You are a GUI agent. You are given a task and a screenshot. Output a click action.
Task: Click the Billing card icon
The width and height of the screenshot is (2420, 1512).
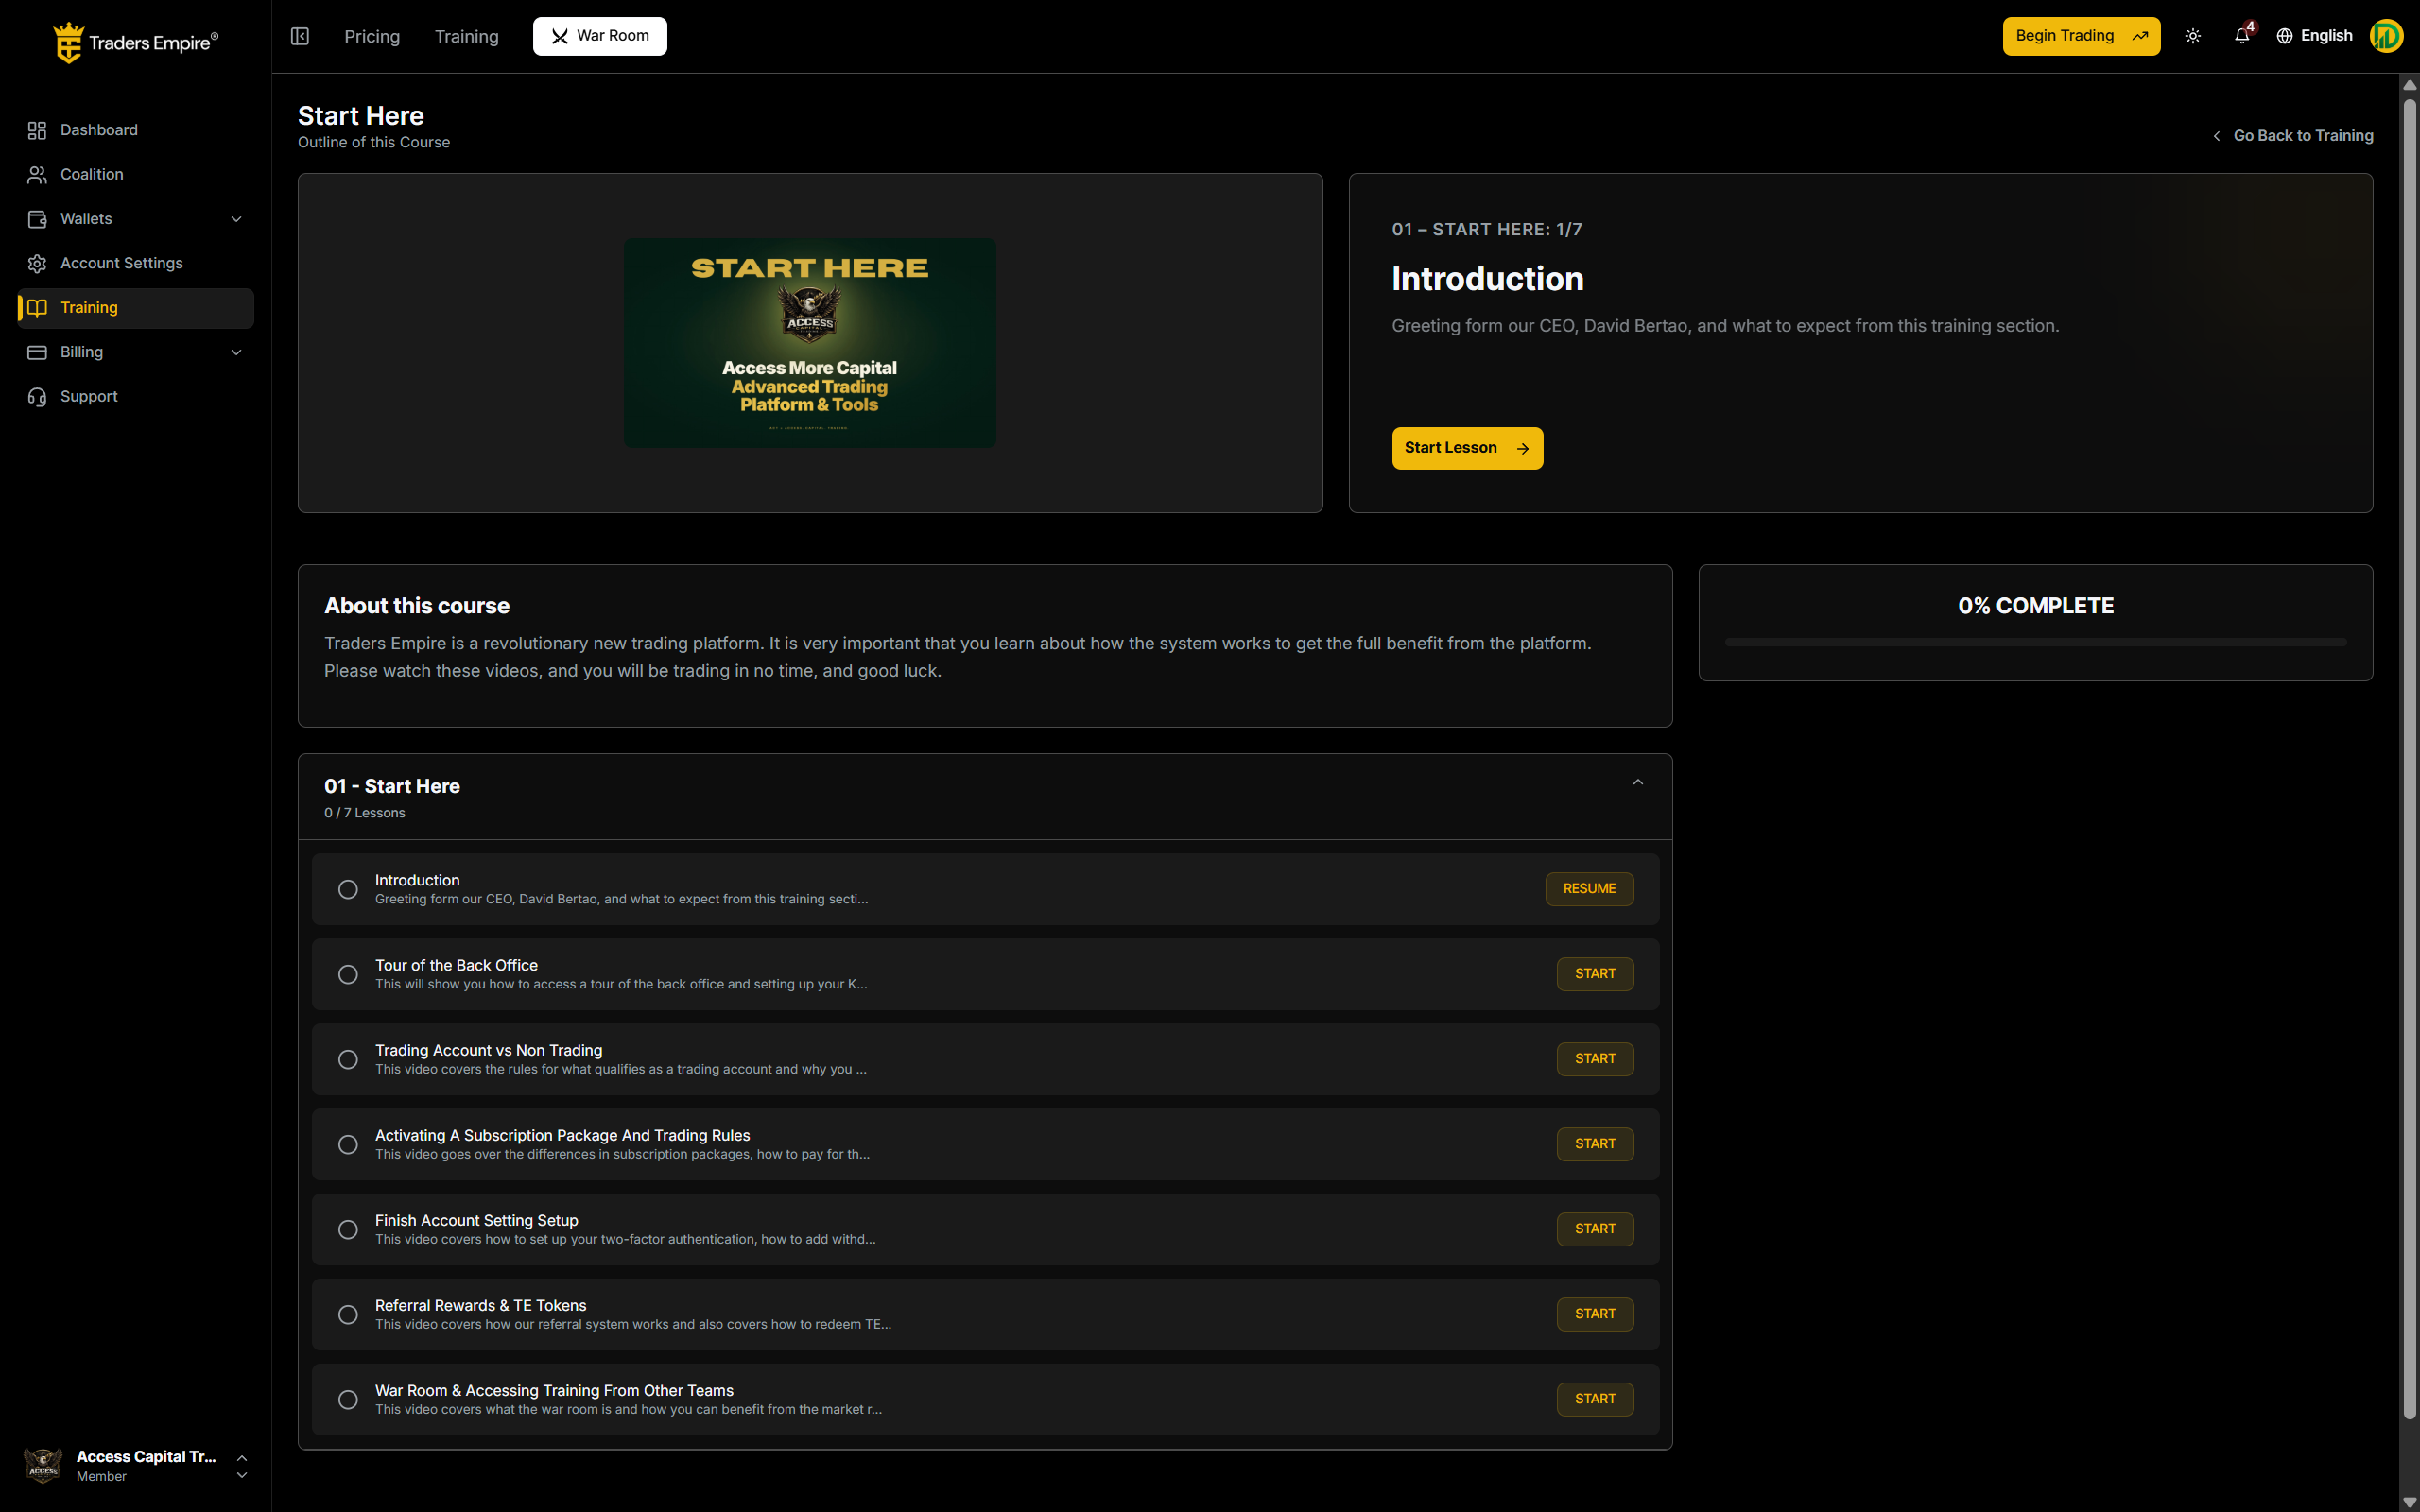click(x=37, y=352)
